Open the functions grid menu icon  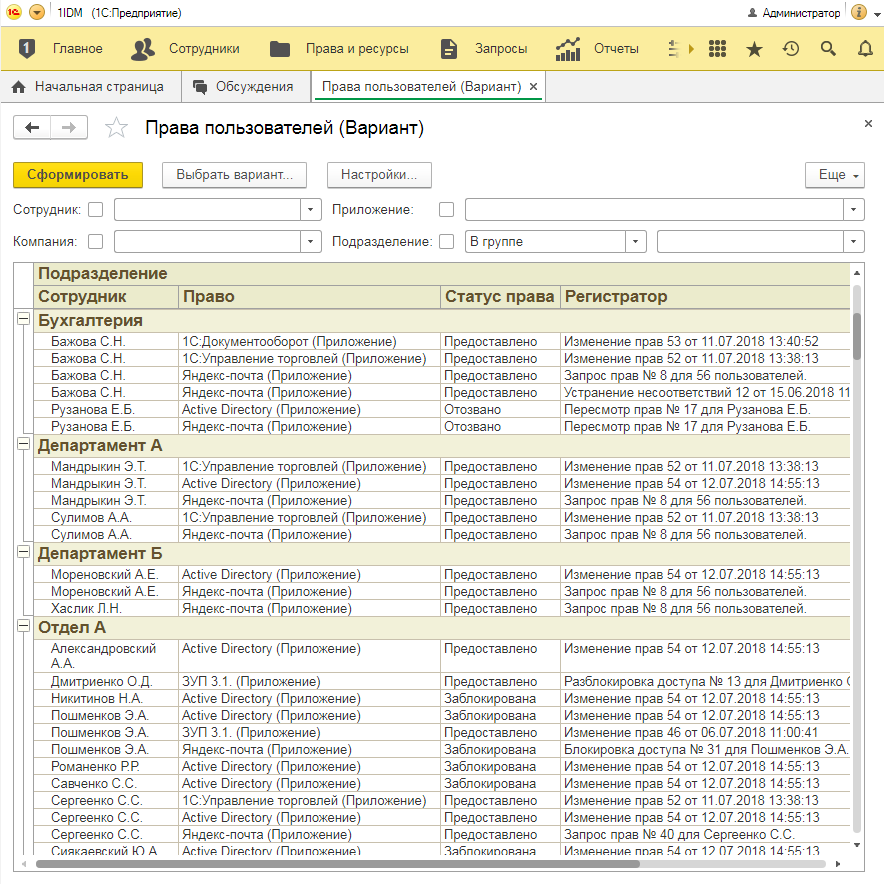(x=716, y=48)
